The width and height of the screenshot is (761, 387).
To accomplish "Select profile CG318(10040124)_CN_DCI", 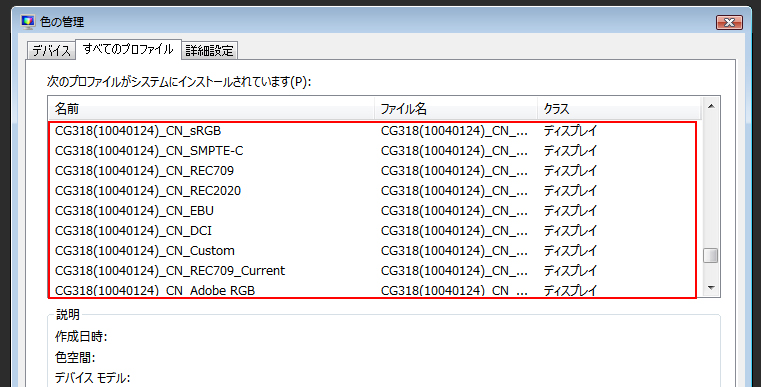I will 374,231.
